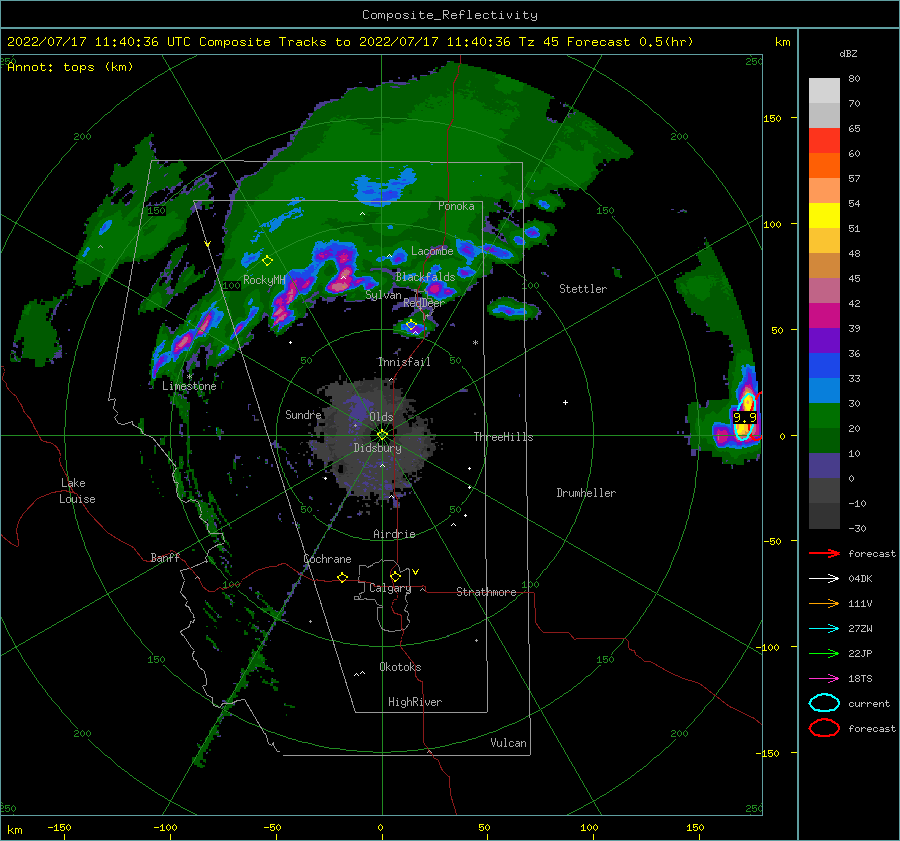Click the Ponoka city label
This screenshot has width=900, height=841.
[456, 206]
